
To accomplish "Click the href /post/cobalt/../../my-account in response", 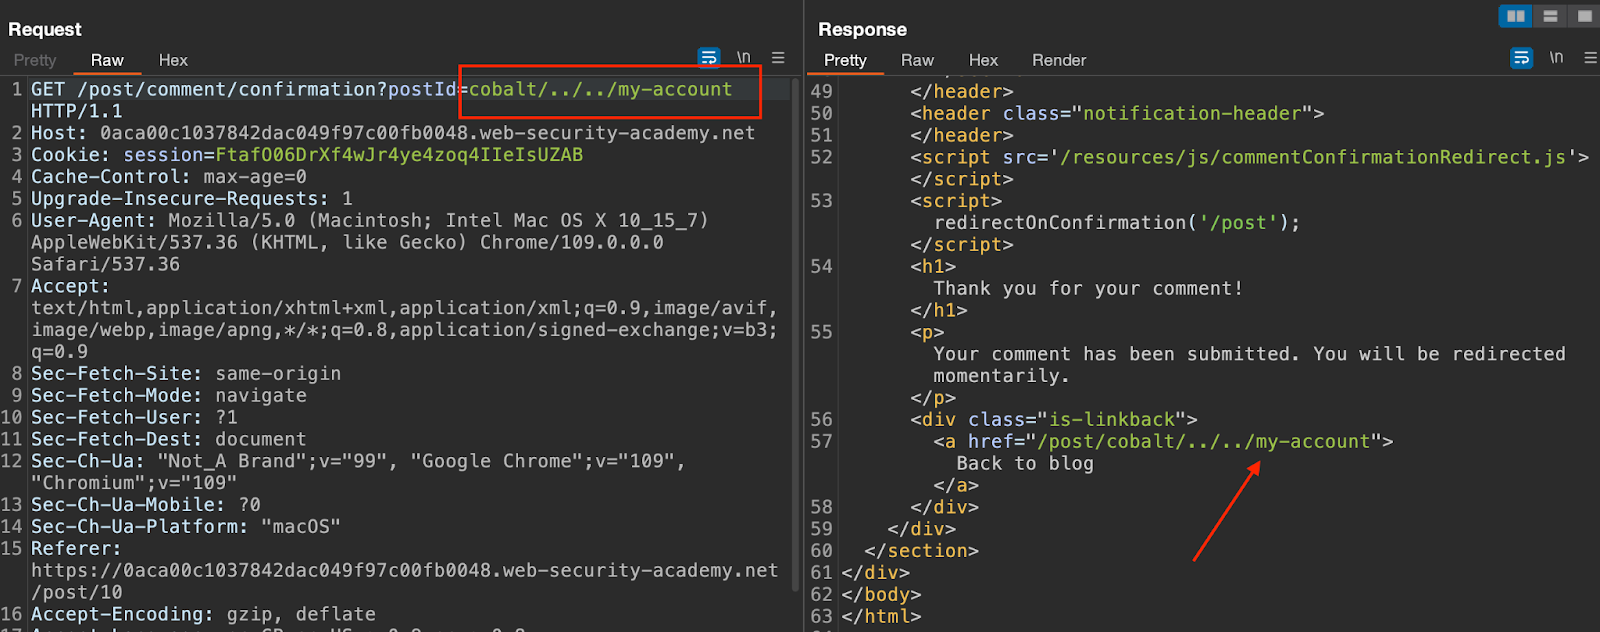I will (x=1203, y=441).
